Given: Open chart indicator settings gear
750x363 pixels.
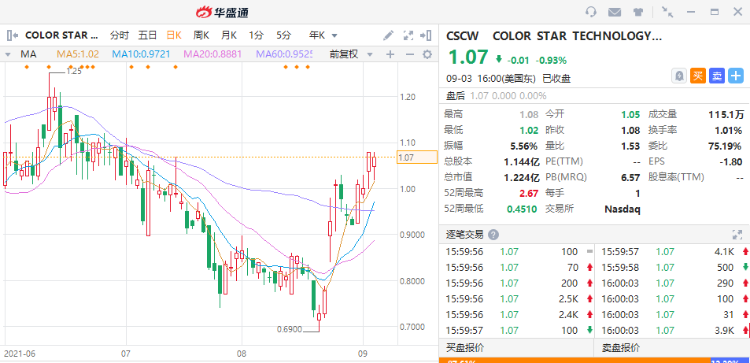Looking at the screenshot, I should [x=427, y=54].
